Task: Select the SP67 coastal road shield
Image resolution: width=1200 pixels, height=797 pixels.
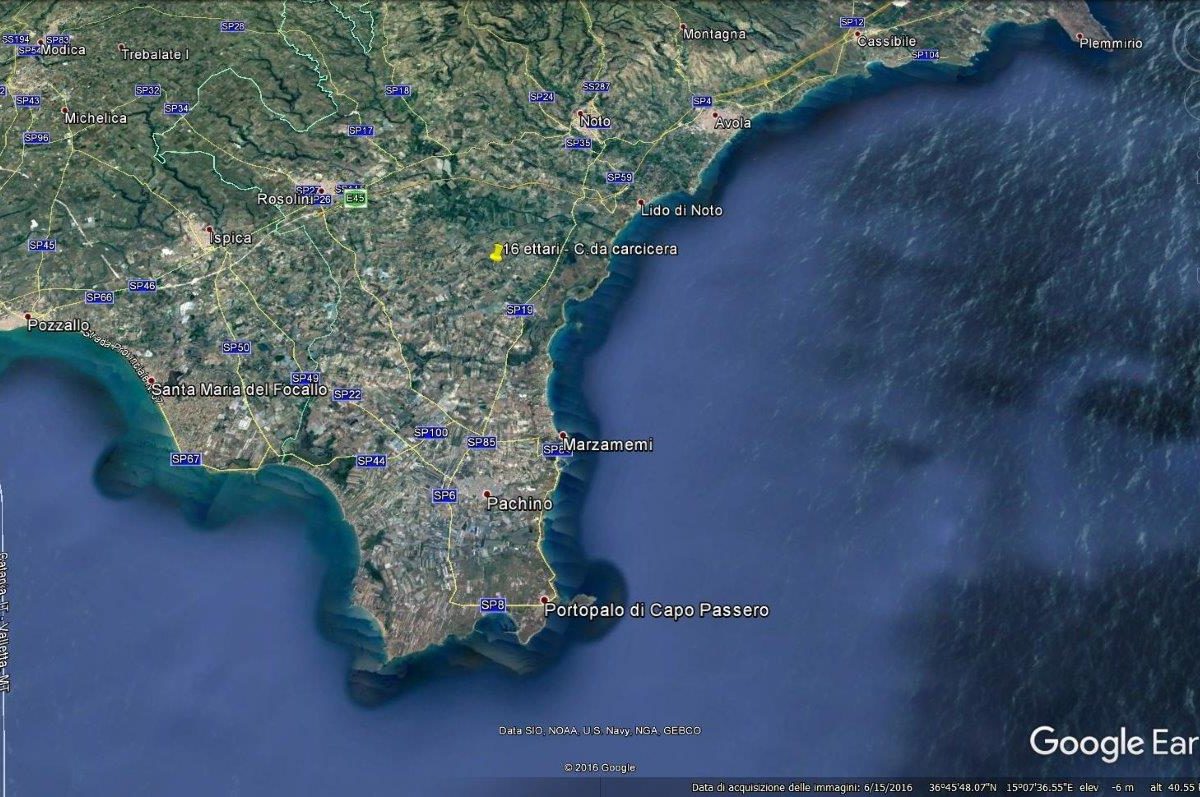Action: pyautogui.click(x=186, y=459)
